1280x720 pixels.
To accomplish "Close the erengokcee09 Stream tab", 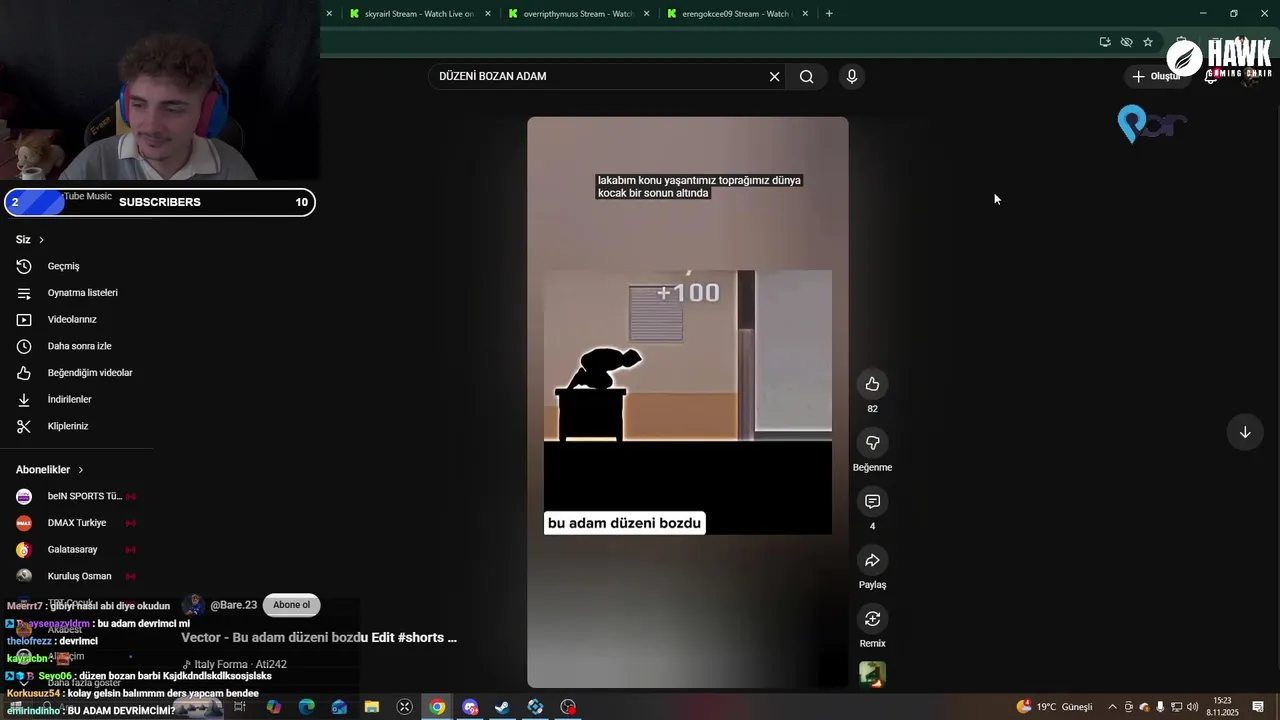I will point(806,14).
